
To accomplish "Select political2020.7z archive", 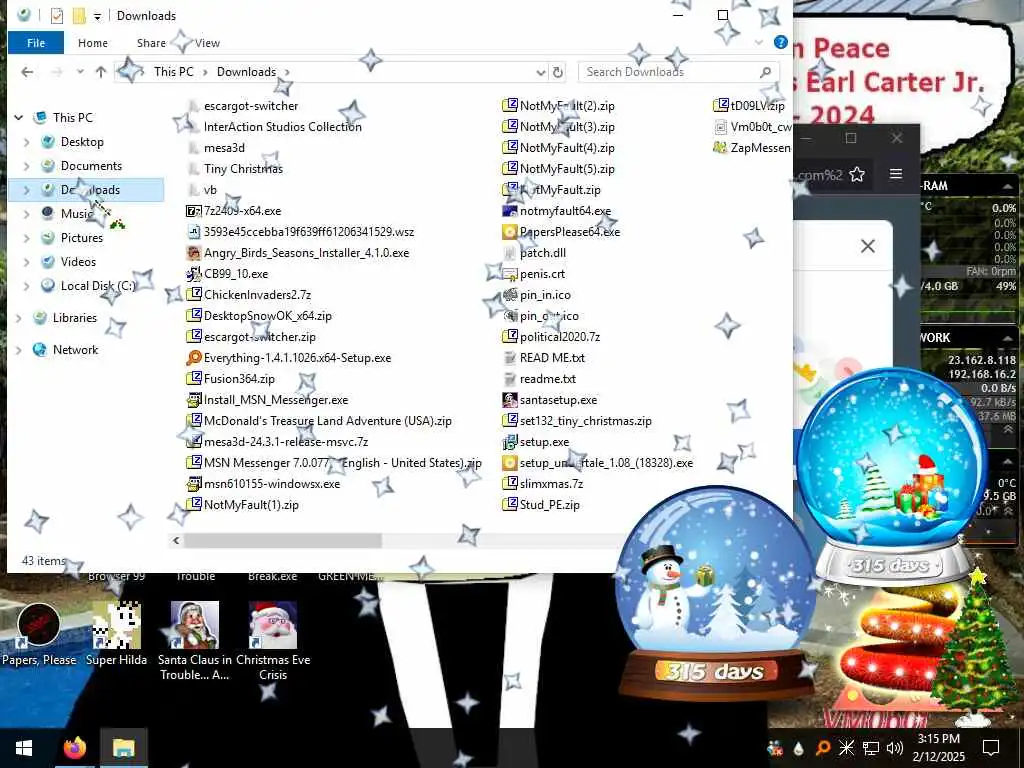I will [551, 337].
